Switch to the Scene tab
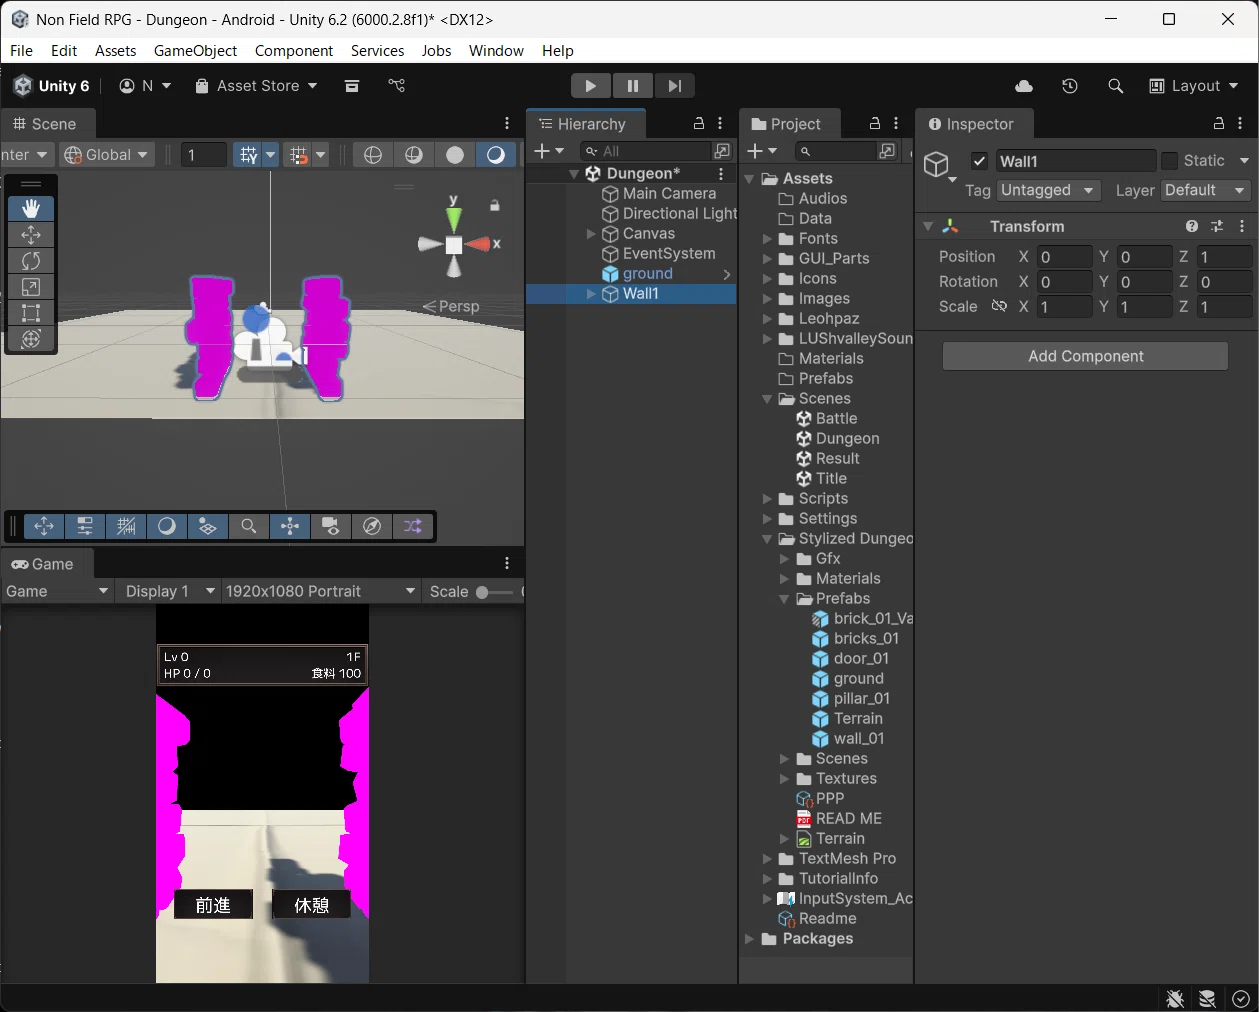The width and height of the screenshot is (1259, 1012). click(x=44, y=124)
